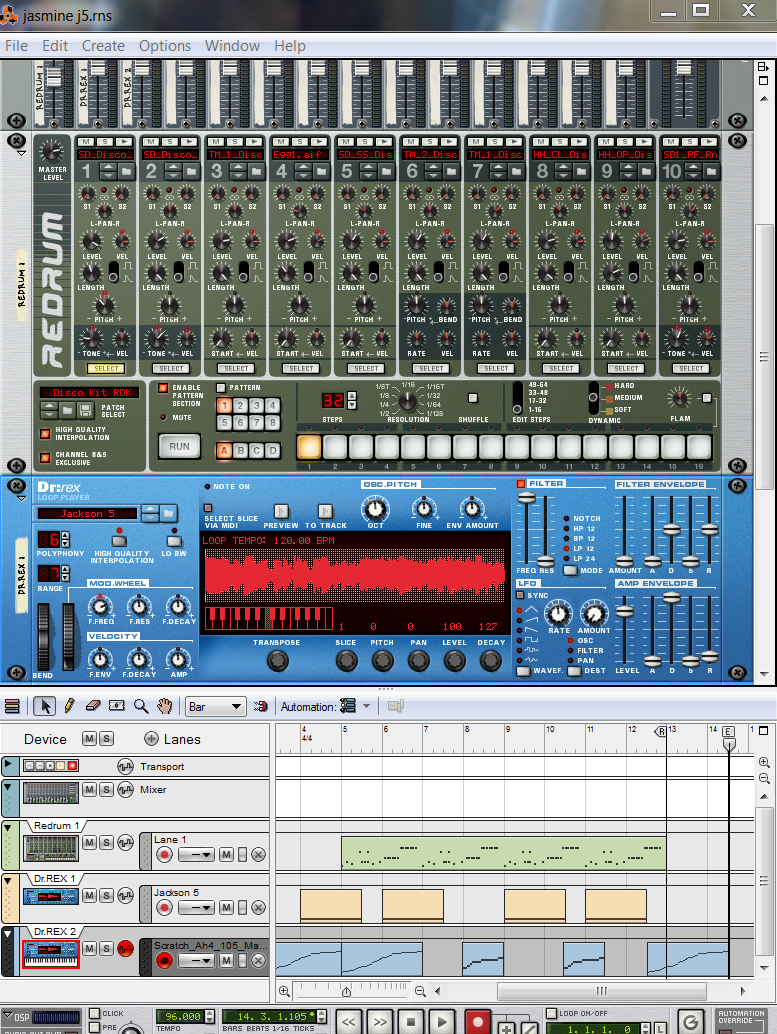Add Lanes with the plus icon
This screenshot has height=1034, width=777.
(x=152, y=739)
